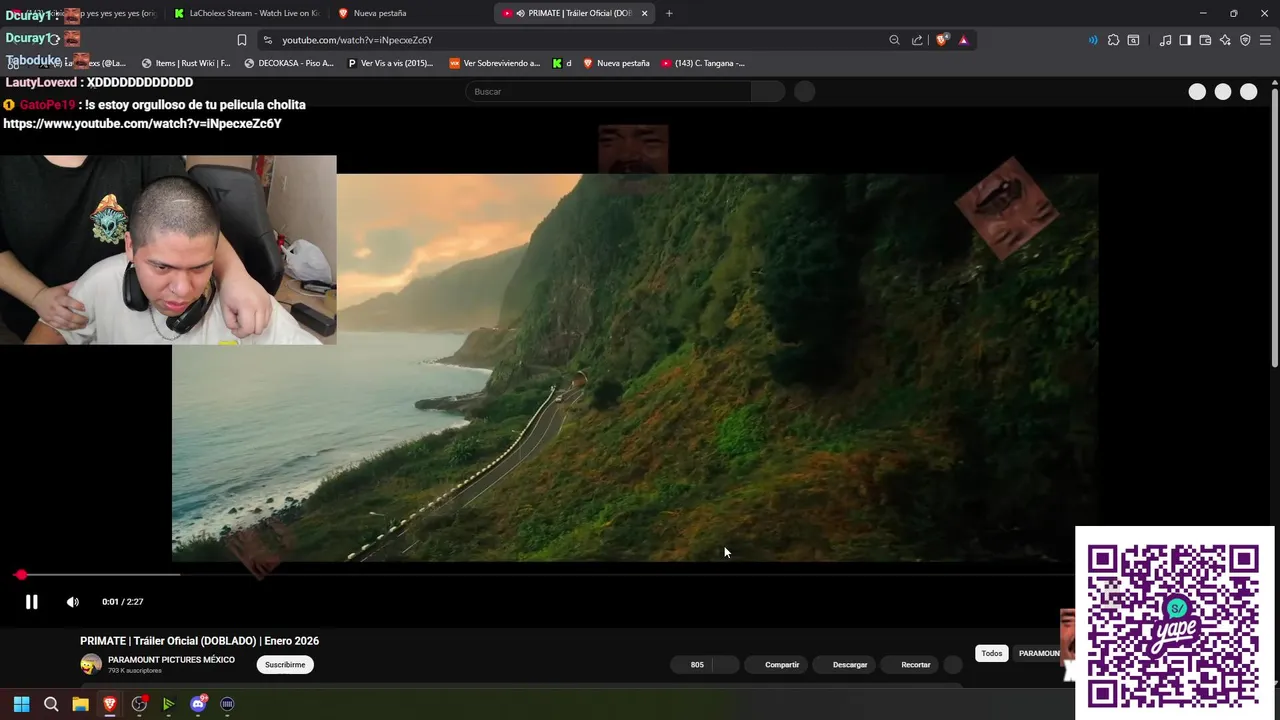Open the DECOKASA - Piso A... bookmark
The width and height of the screenshot is (1280, 720).
tap(289, 63)
